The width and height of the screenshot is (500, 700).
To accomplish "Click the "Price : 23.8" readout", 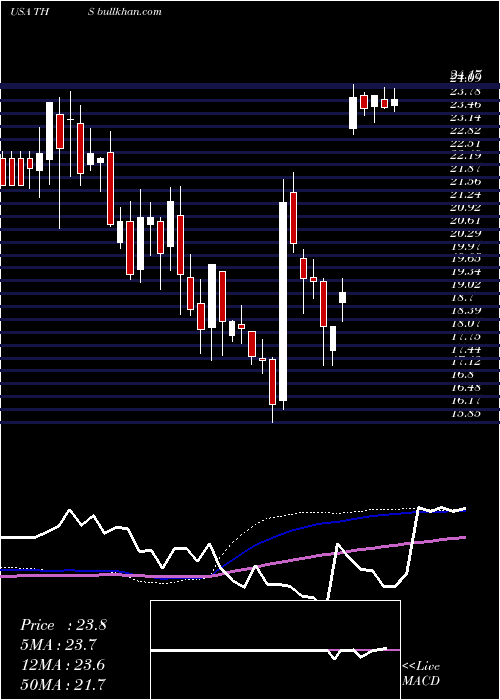I will point(63,625).
